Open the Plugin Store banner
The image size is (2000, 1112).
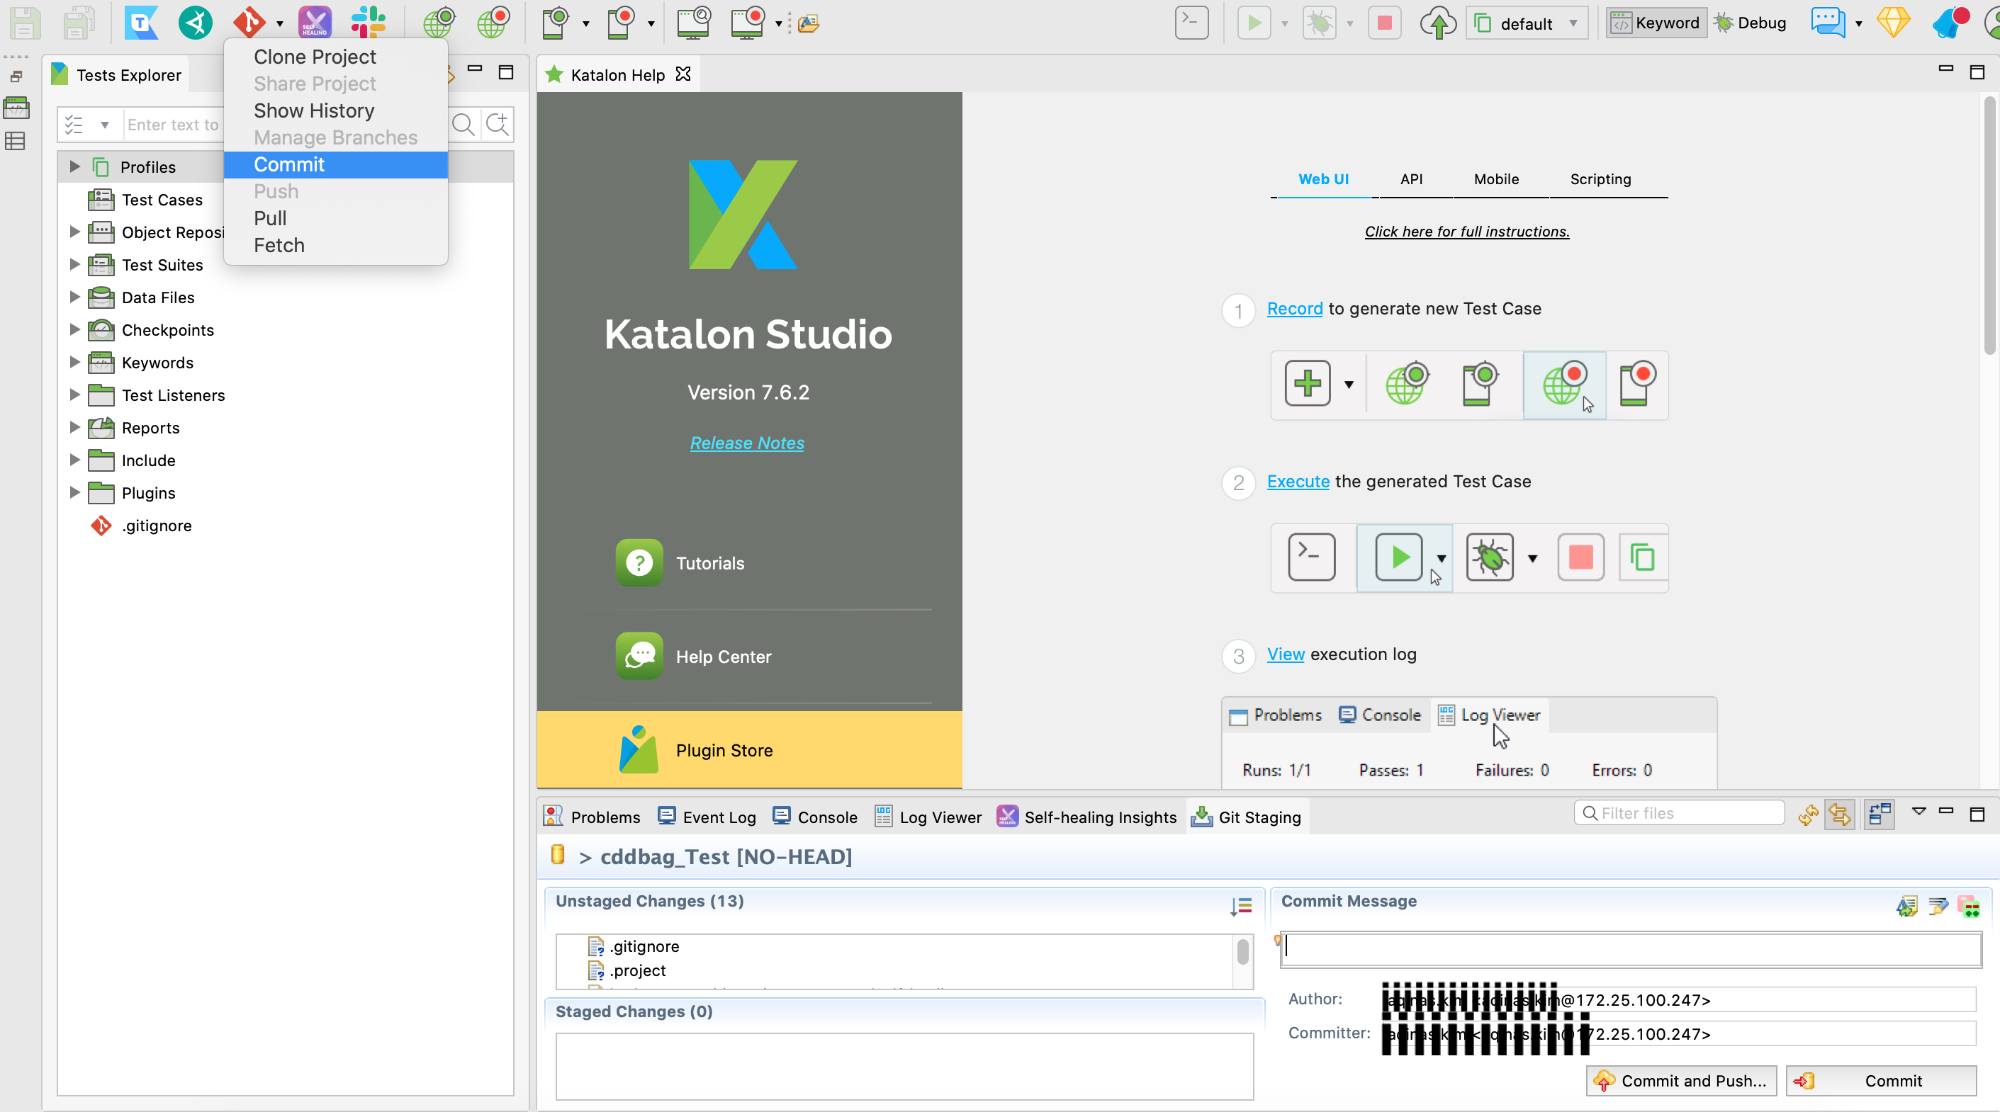[x=749, y=750]
